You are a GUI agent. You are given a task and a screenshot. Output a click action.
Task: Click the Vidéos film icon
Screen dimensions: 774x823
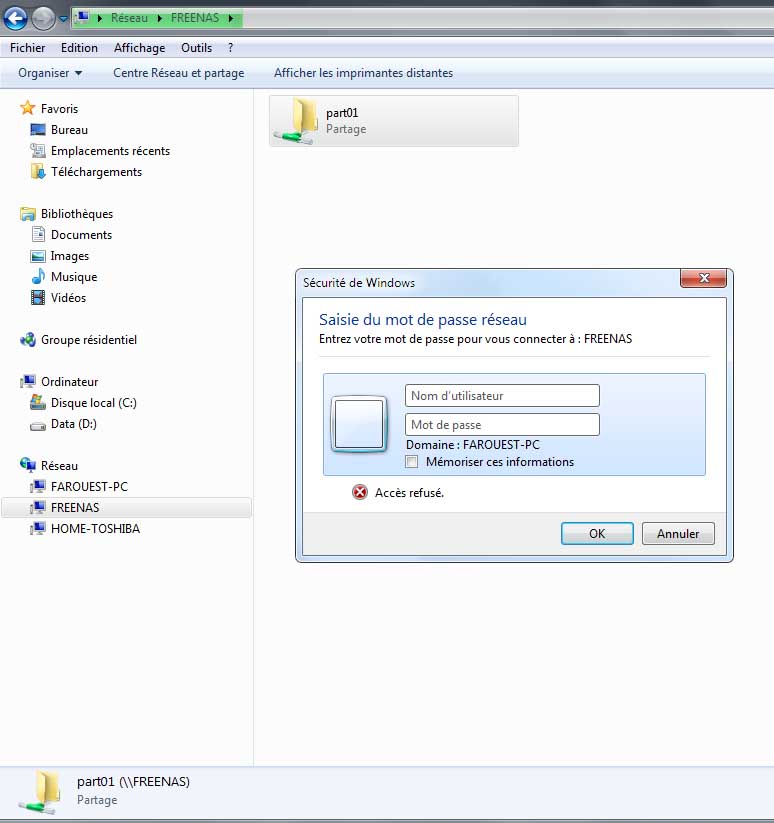[38, 298]
